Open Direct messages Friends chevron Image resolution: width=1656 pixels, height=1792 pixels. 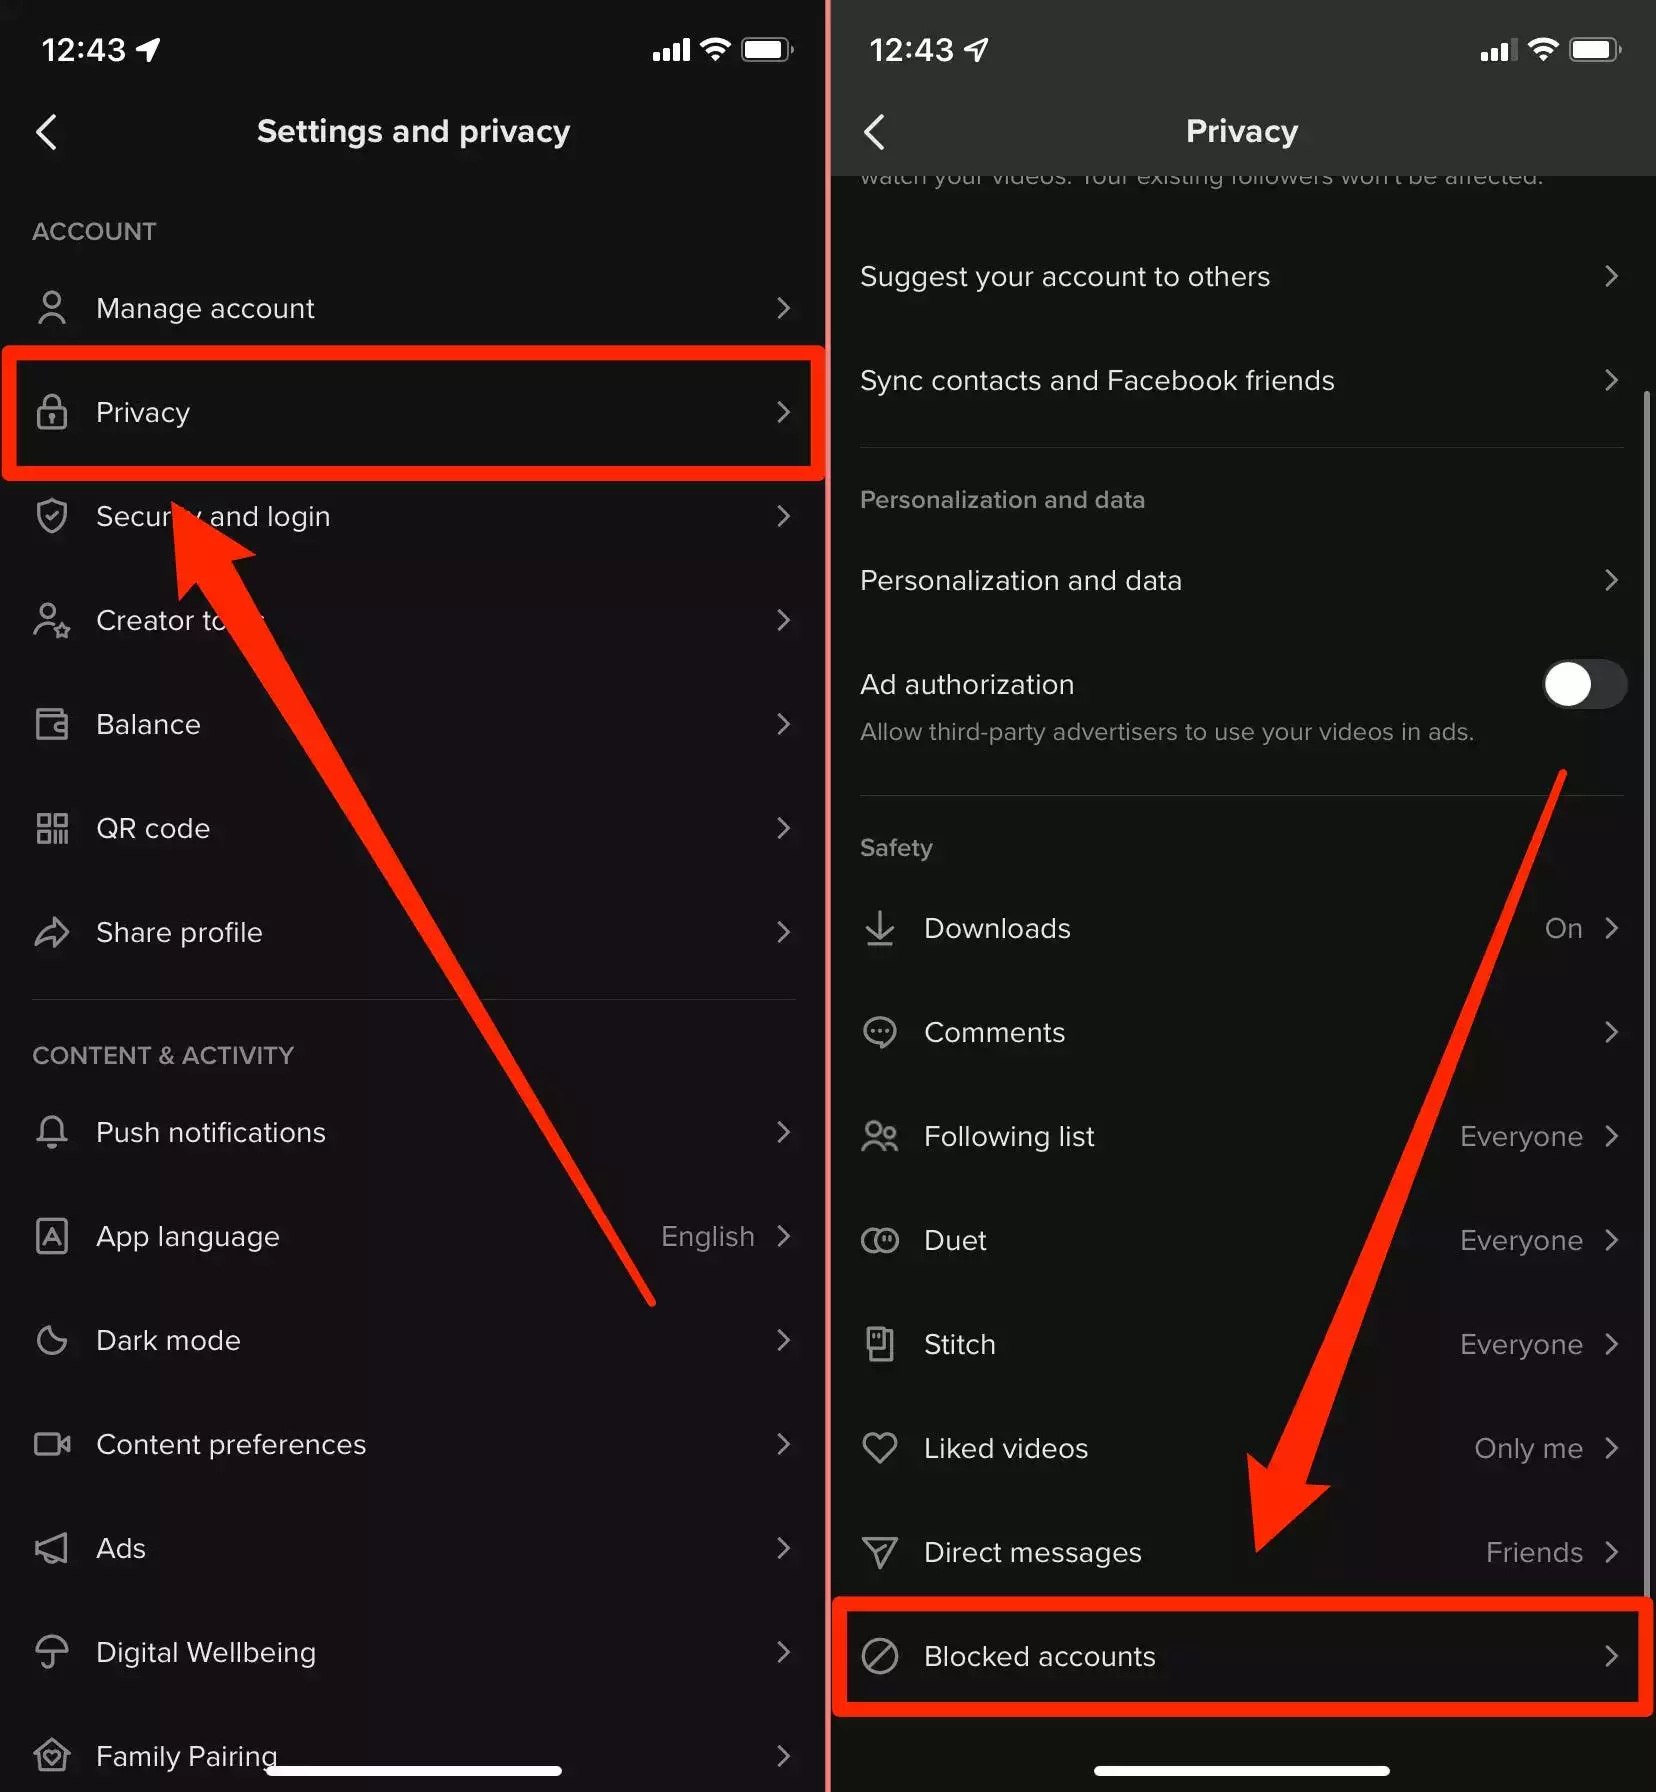point(1611,1552)
